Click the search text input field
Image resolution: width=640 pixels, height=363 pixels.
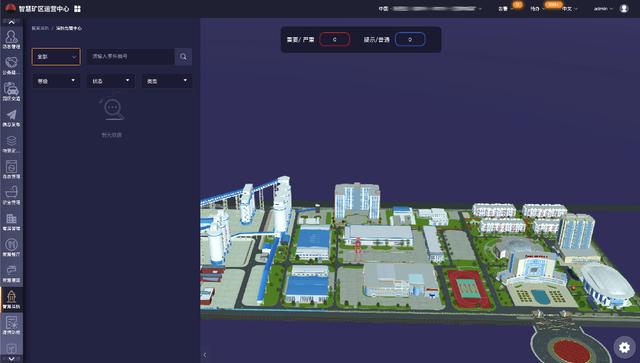[131, 57]
